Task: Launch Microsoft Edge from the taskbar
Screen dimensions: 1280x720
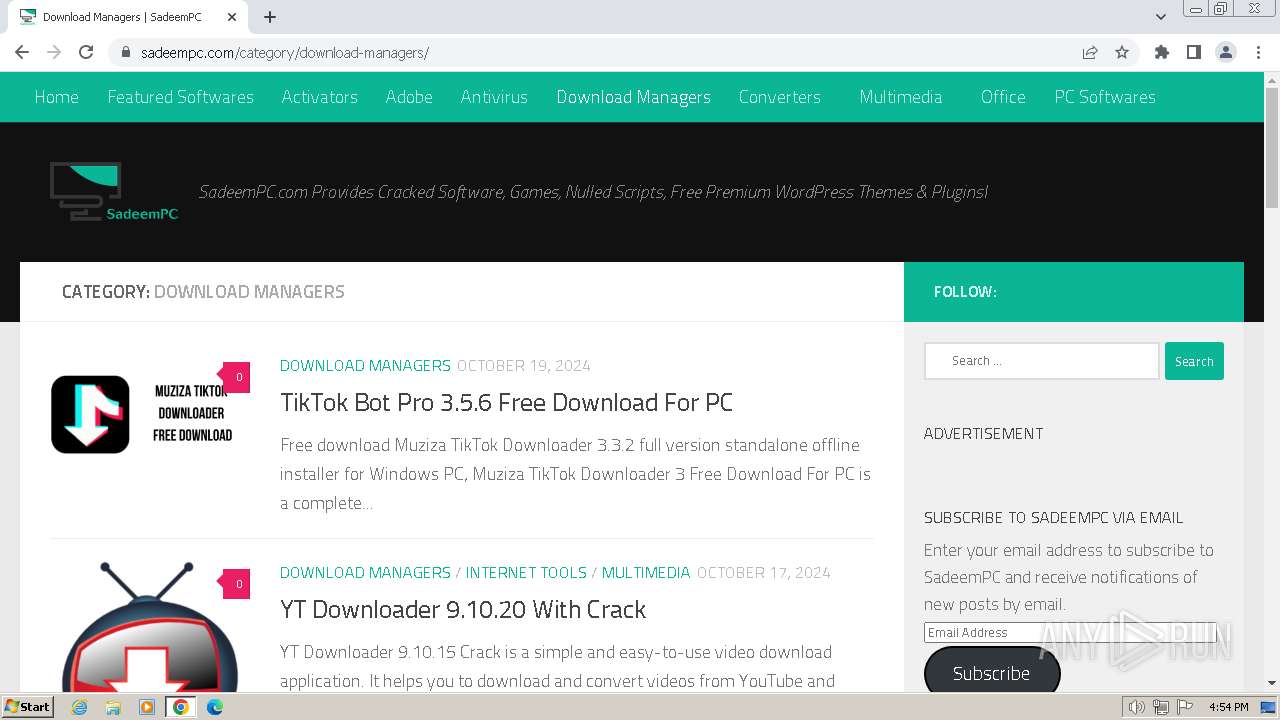Action: point(215,707)
